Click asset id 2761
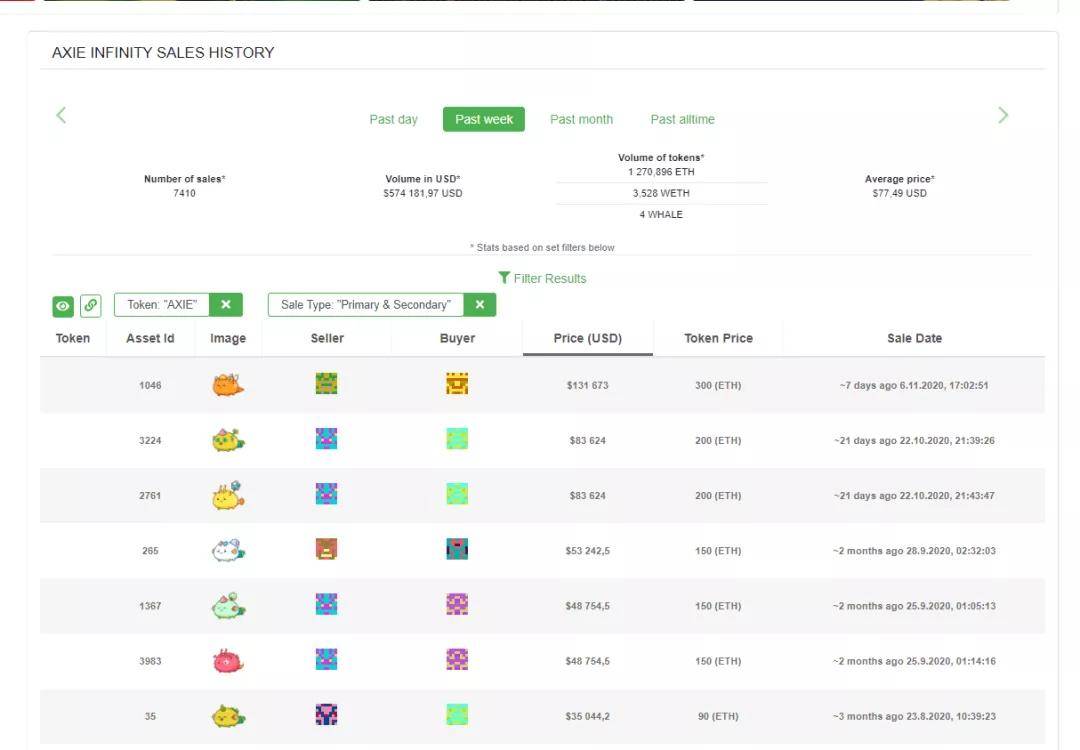1080x750 pixels. point(150,496)
